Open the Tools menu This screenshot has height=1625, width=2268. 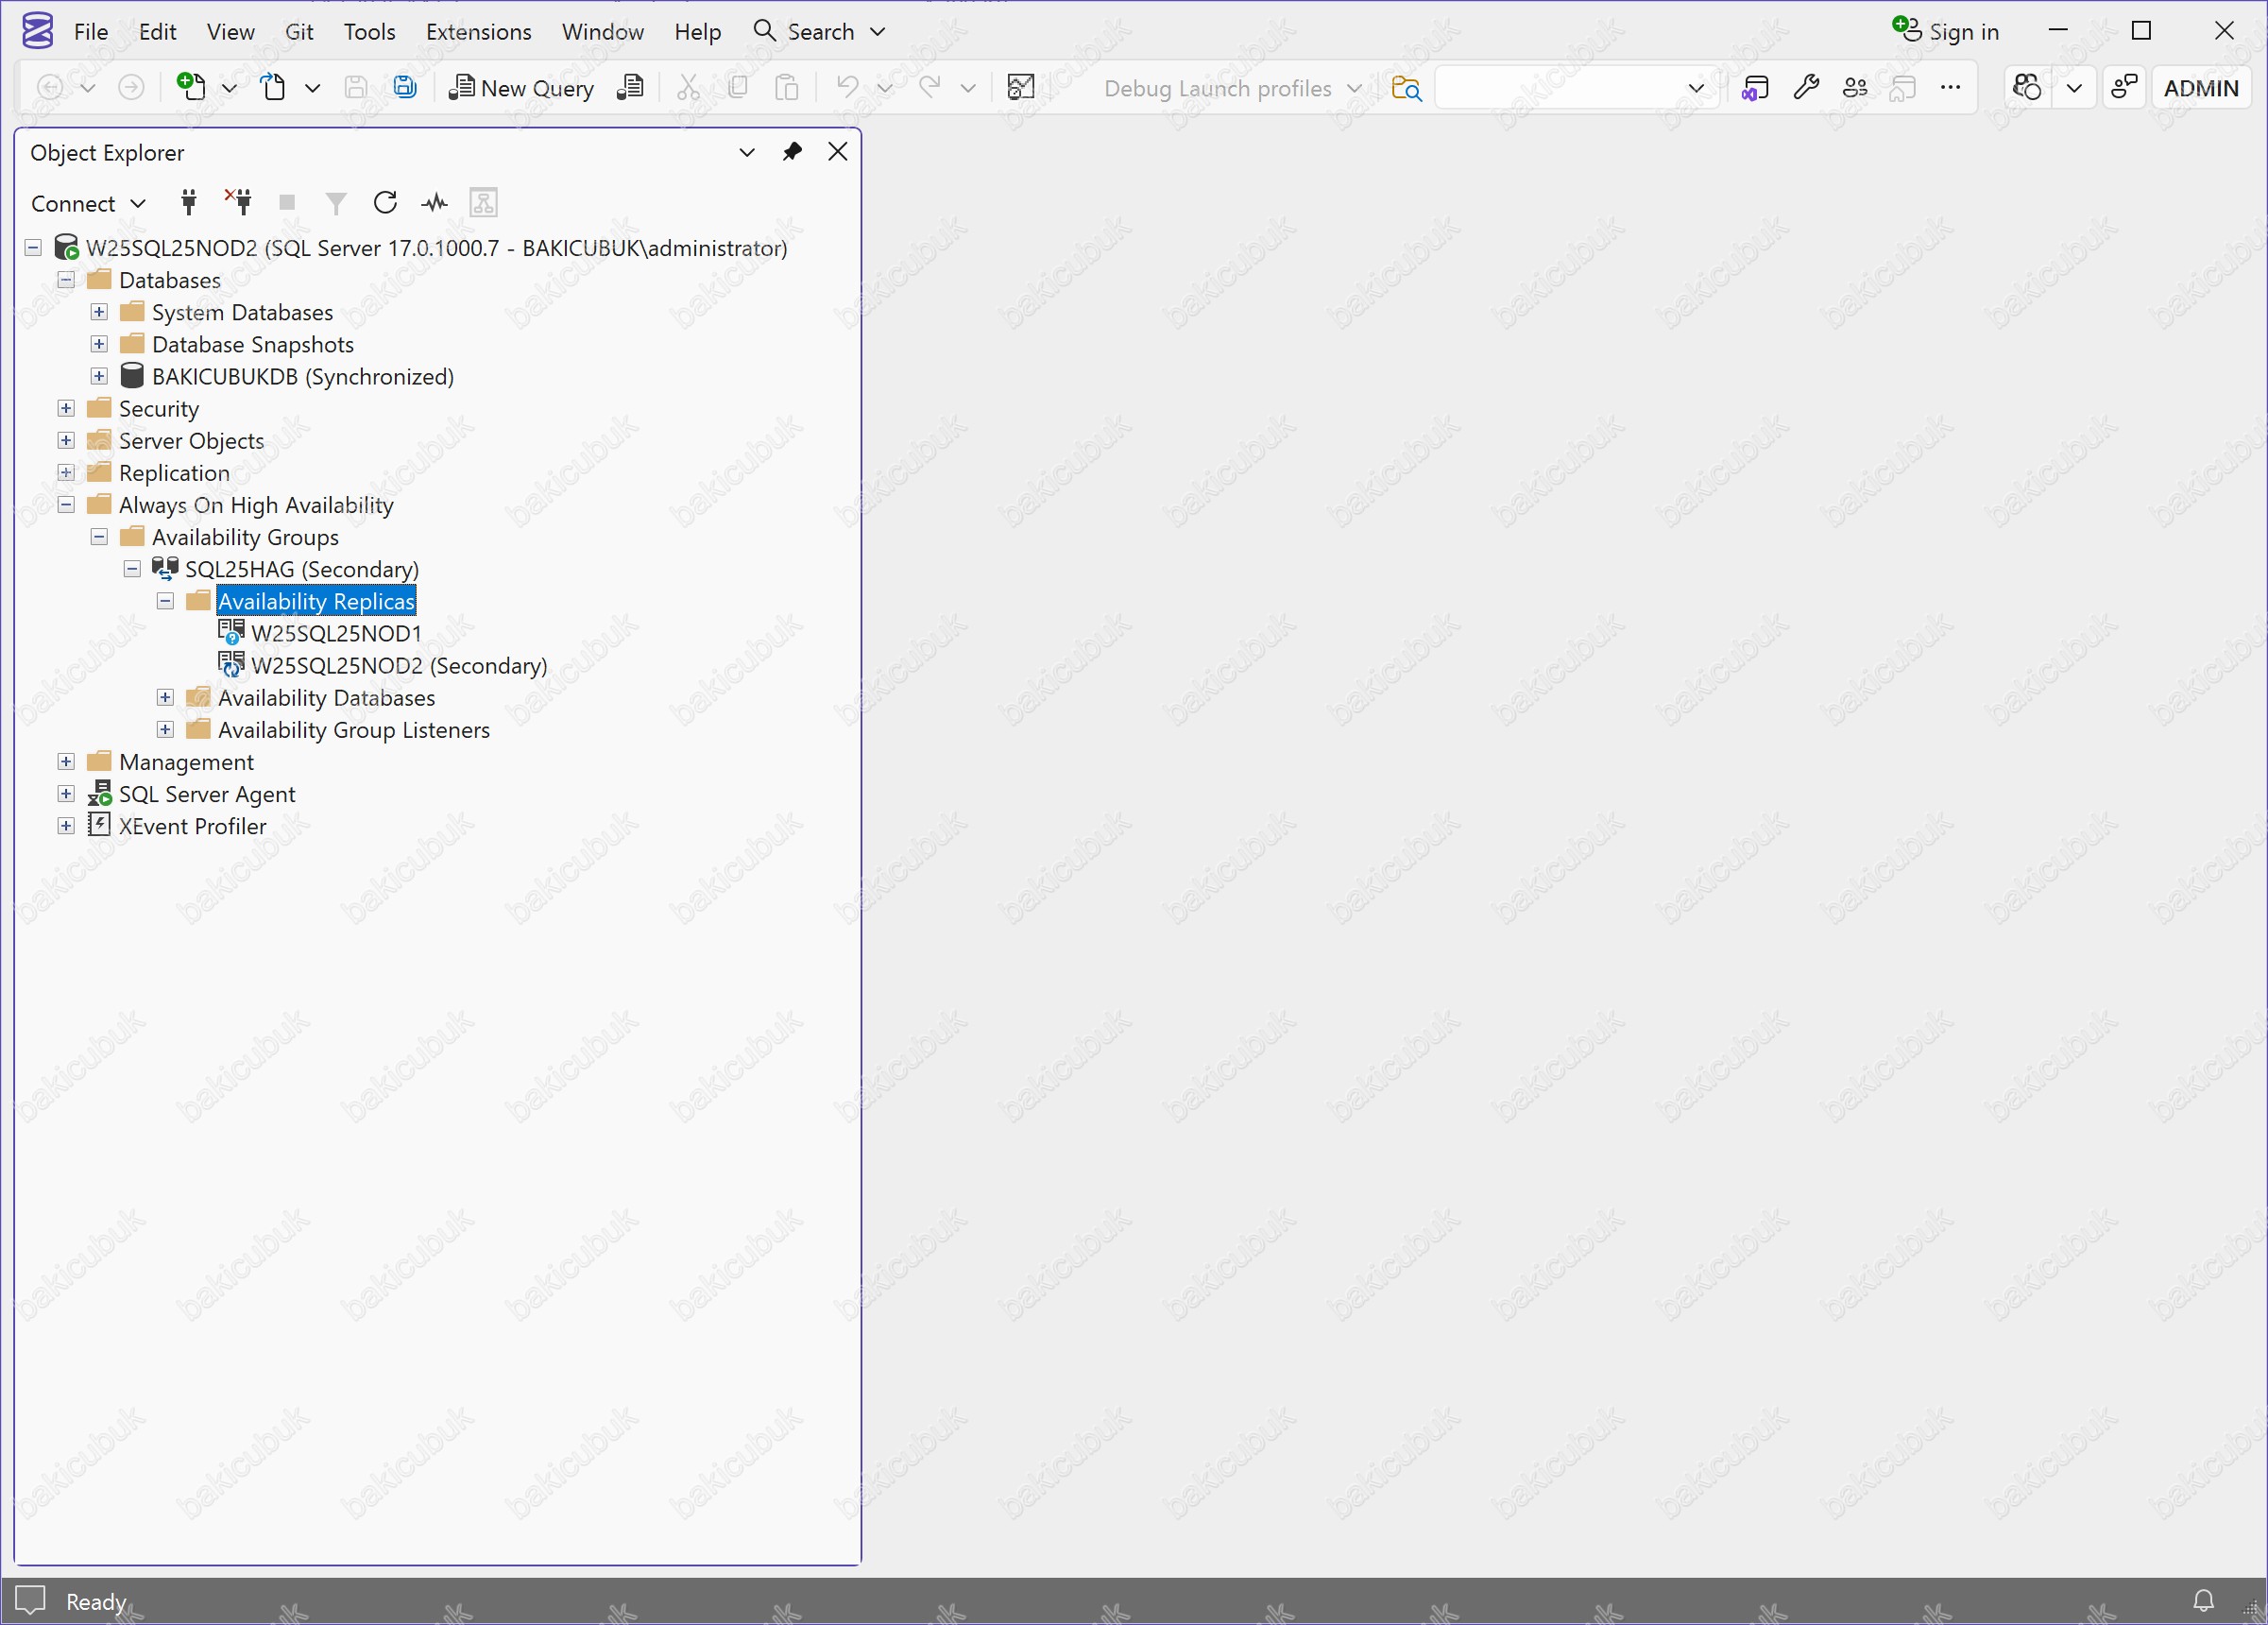click(x=369, y=32)
